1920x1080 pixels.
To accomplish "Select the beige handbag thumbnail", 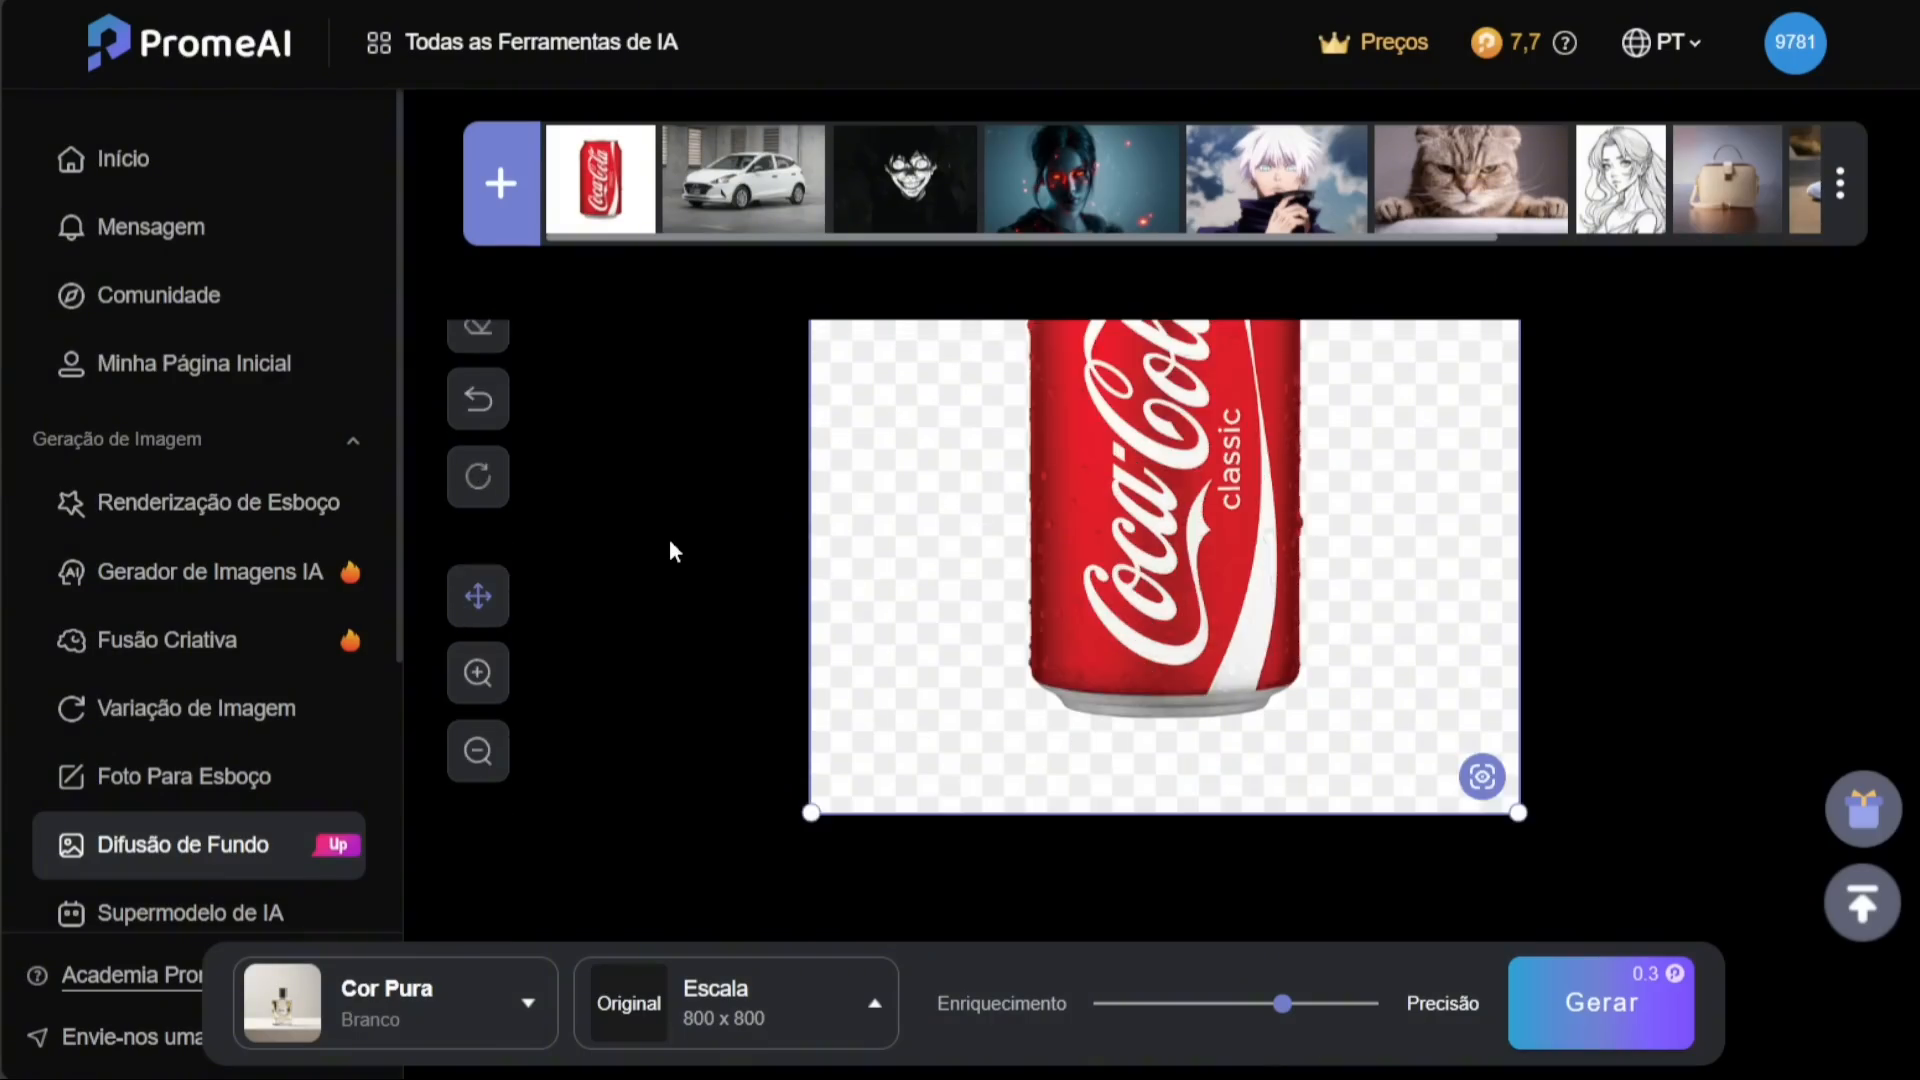I will click(1727, 179).
